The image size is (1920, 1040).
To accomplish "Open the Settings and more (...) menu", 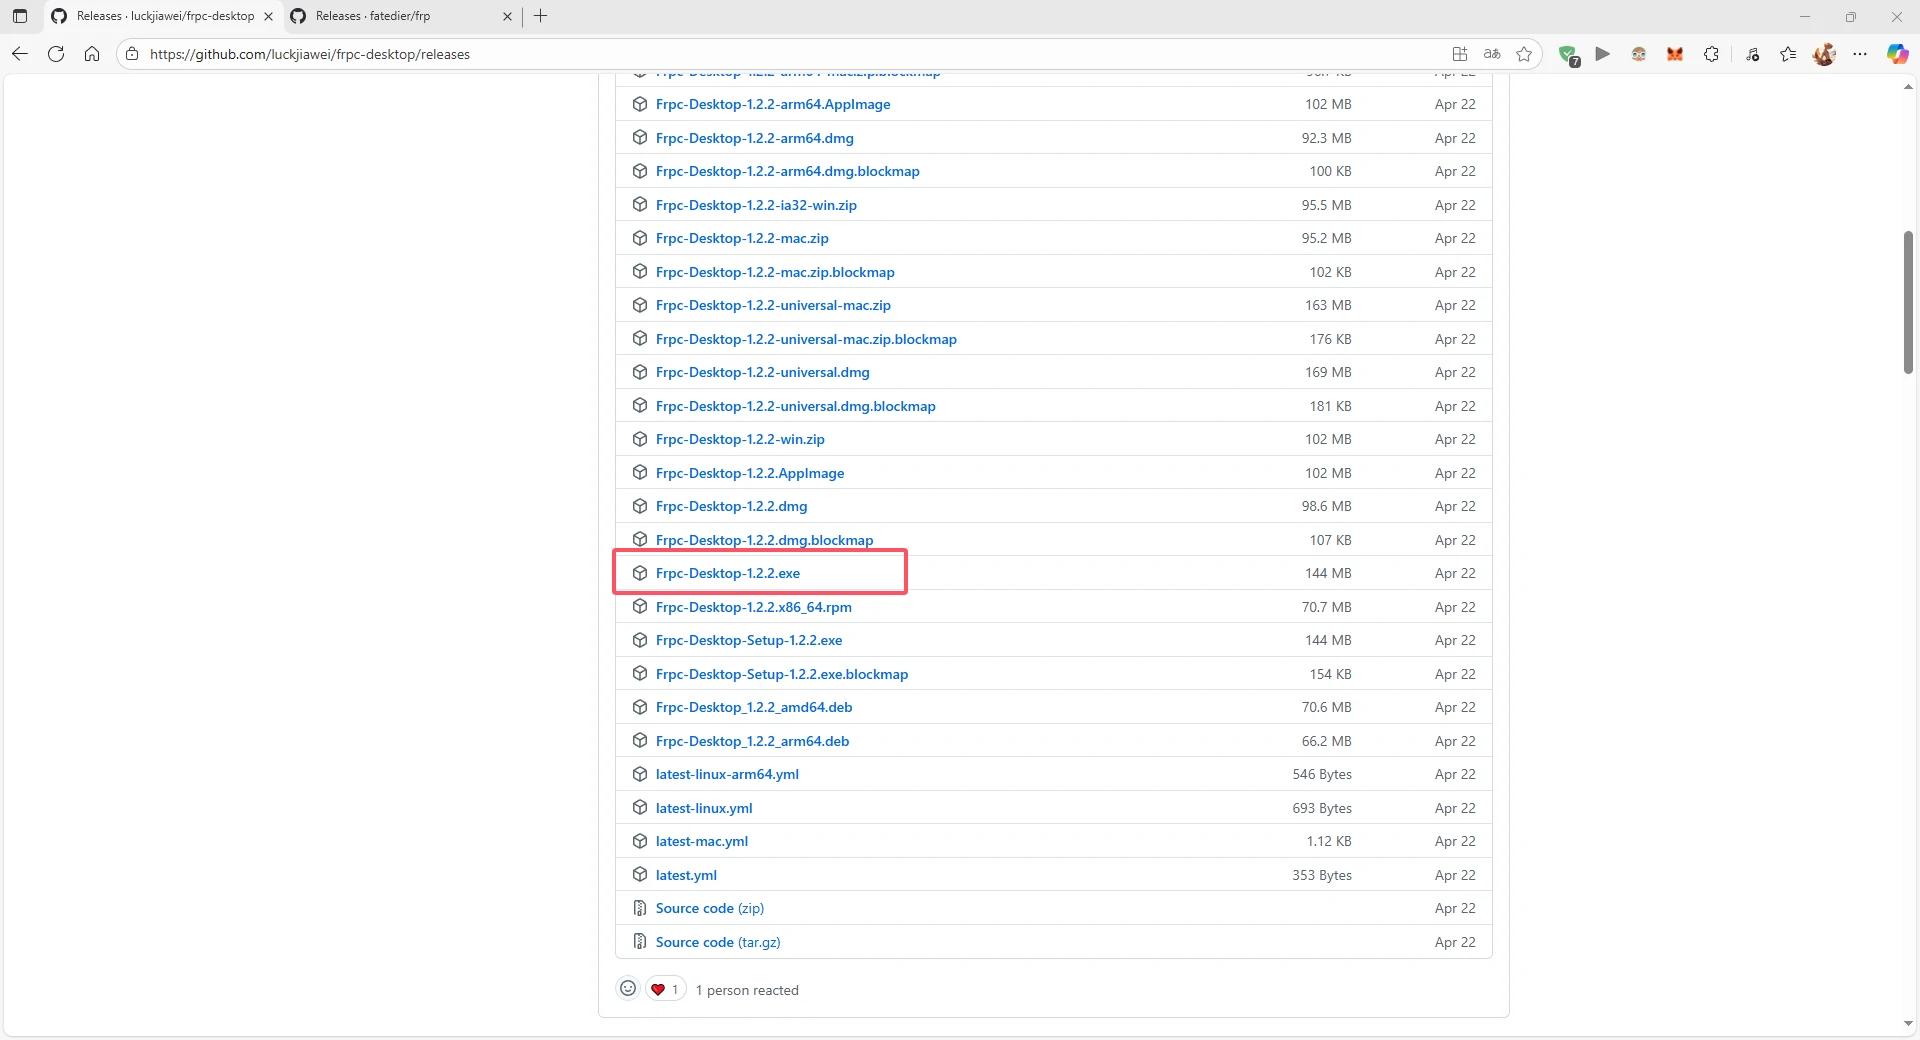I will [1859, 54].
